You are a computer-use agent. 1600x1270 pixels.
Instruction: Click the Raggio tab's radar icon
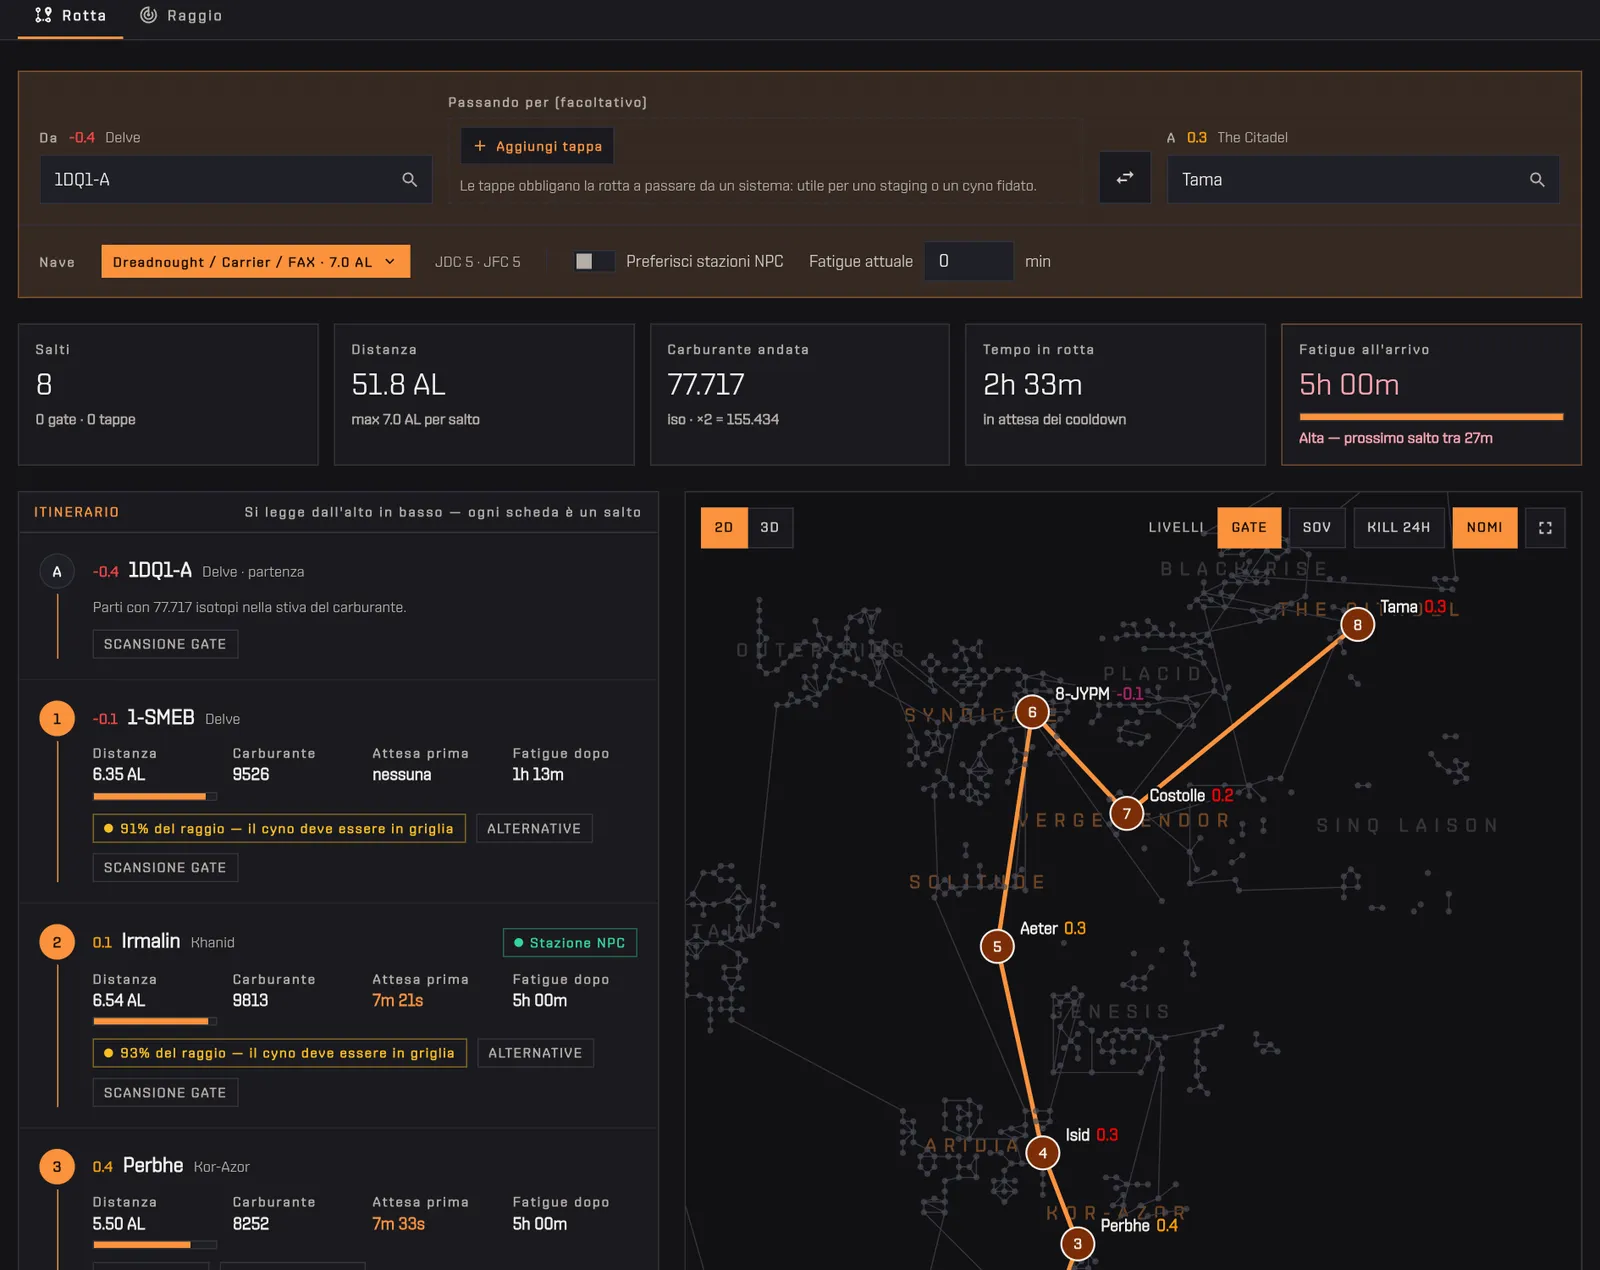(x=148, y=15)
